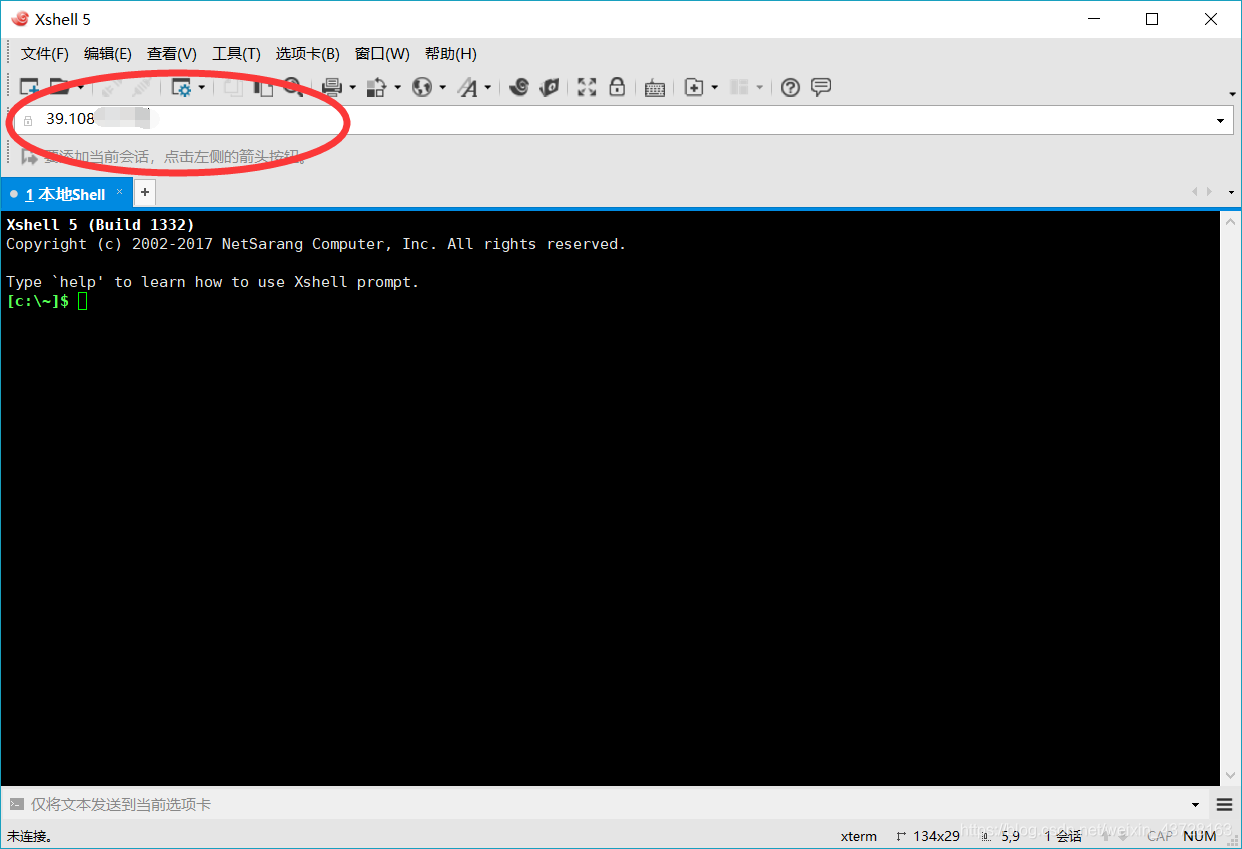Expand the Open session folder dropdown arrow
This screenshot has height=849, width=1242.
pos(79,88)
